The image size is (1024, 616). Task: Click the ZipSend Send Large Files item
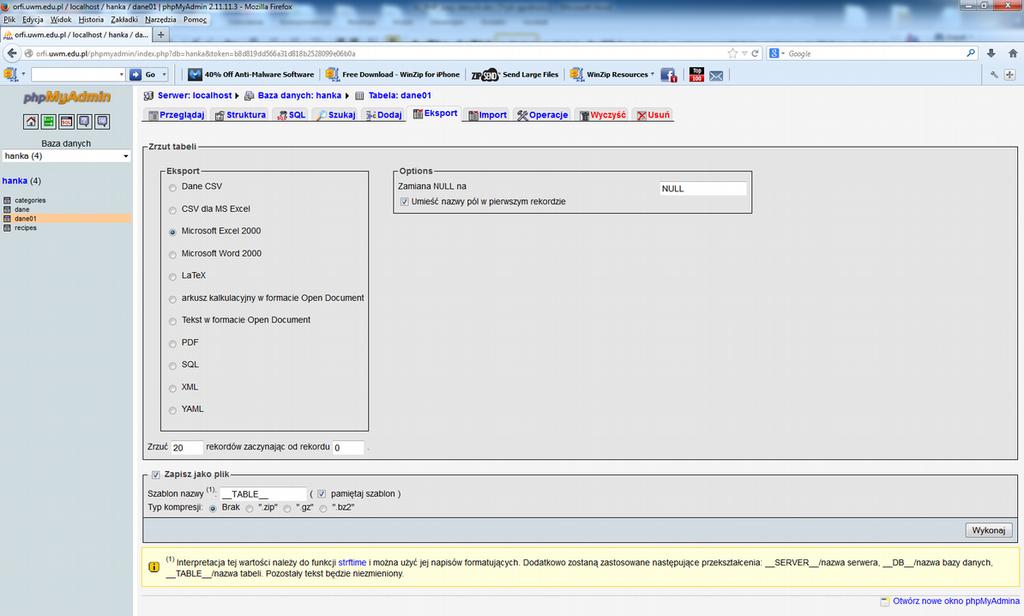point(515,75)
